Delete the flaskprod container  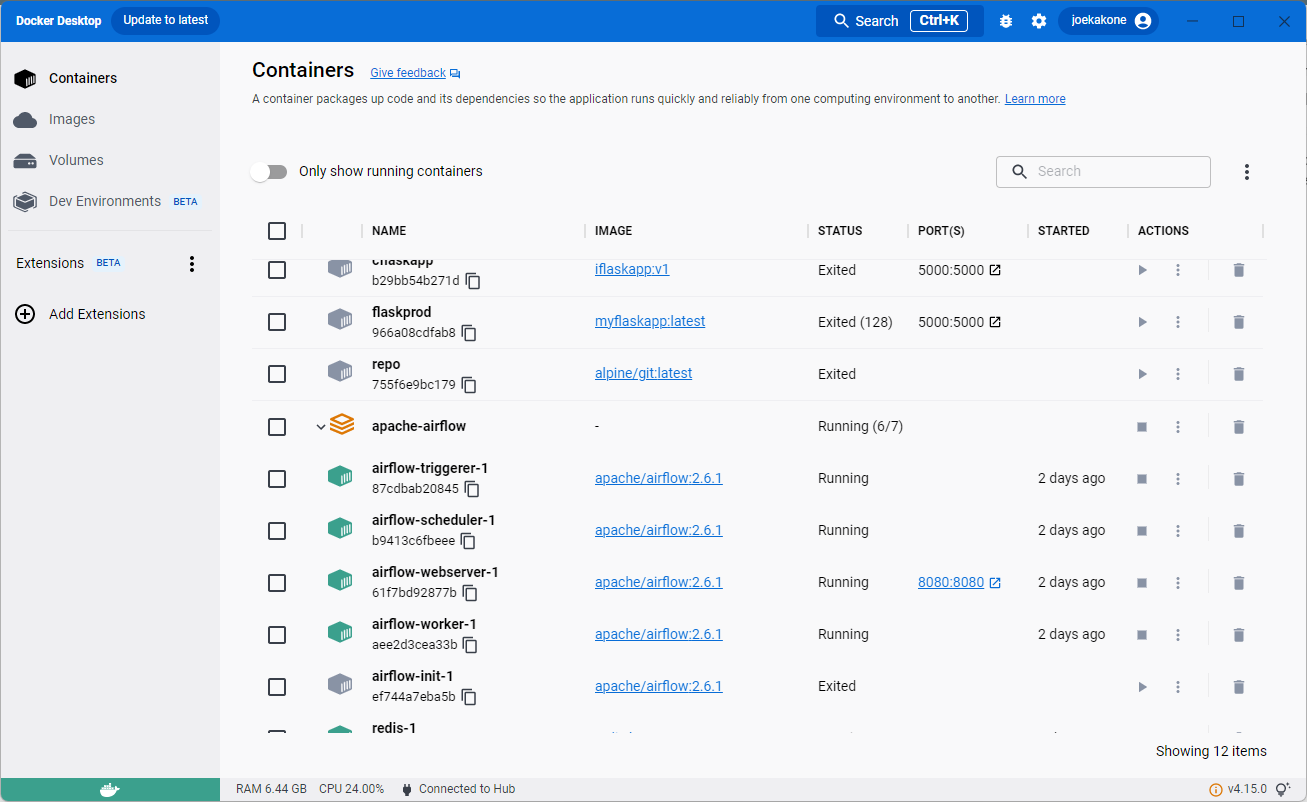click(x=1239, y=322)
